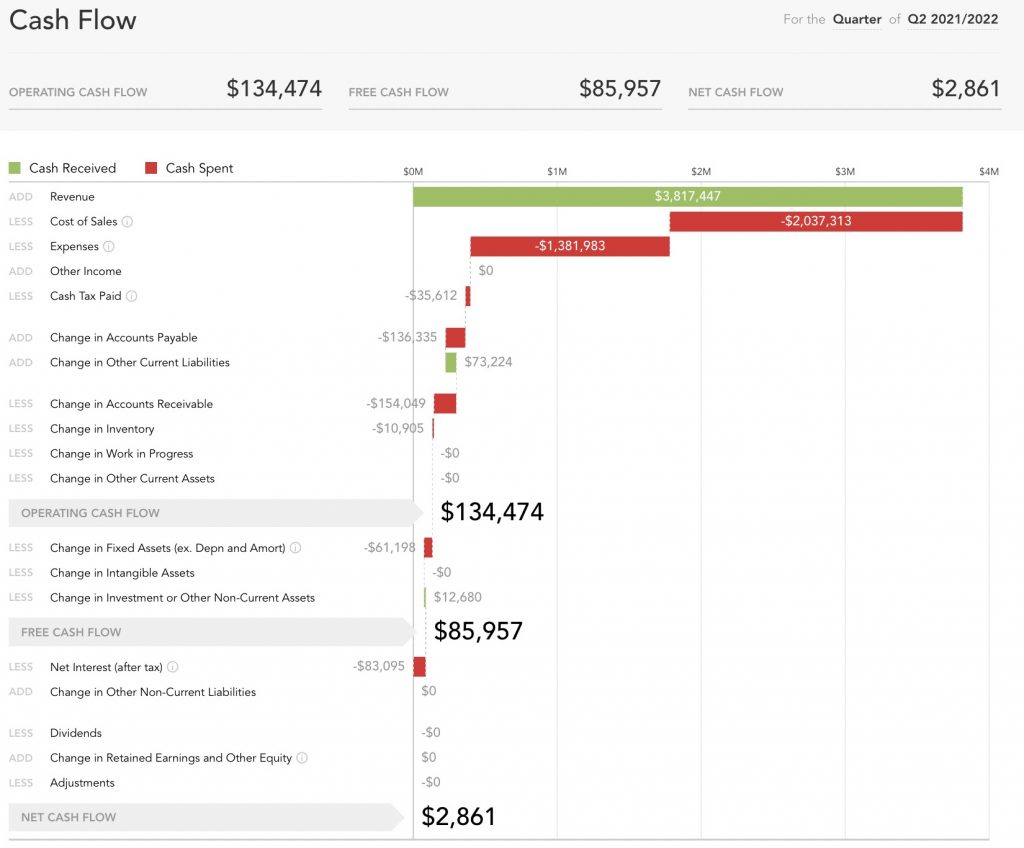Click the Change in Other Current Liabilities label
Image resolution: width=1024 pixels, height=848 pixels.
click(140, 363)
